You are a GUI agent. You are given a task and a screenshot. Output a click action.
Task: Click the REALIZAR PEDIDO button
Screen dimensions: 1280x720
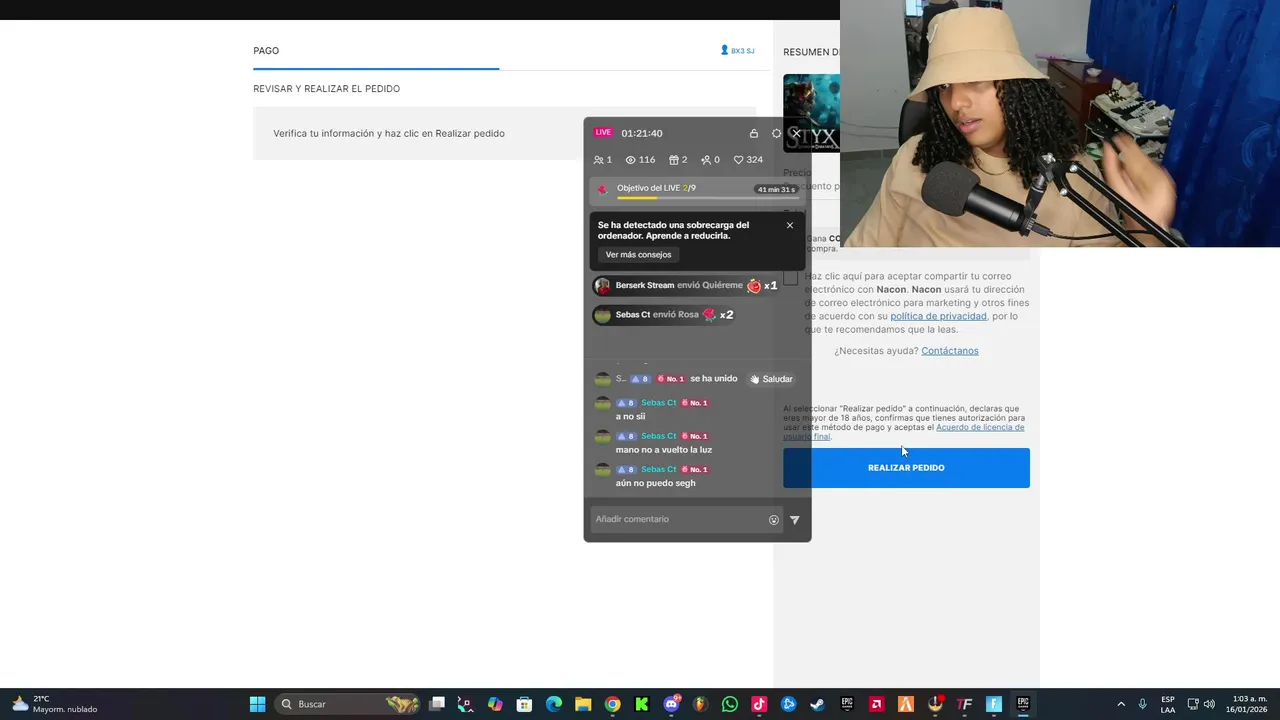click(906, 468)
